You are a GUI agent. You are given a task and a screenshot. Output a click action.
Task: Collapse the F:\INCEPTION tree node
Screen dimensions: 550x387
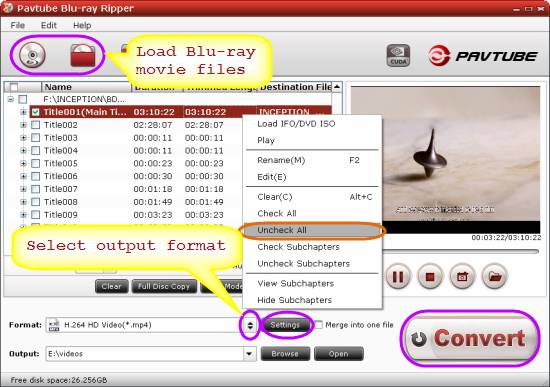click(x=11, y=99)
